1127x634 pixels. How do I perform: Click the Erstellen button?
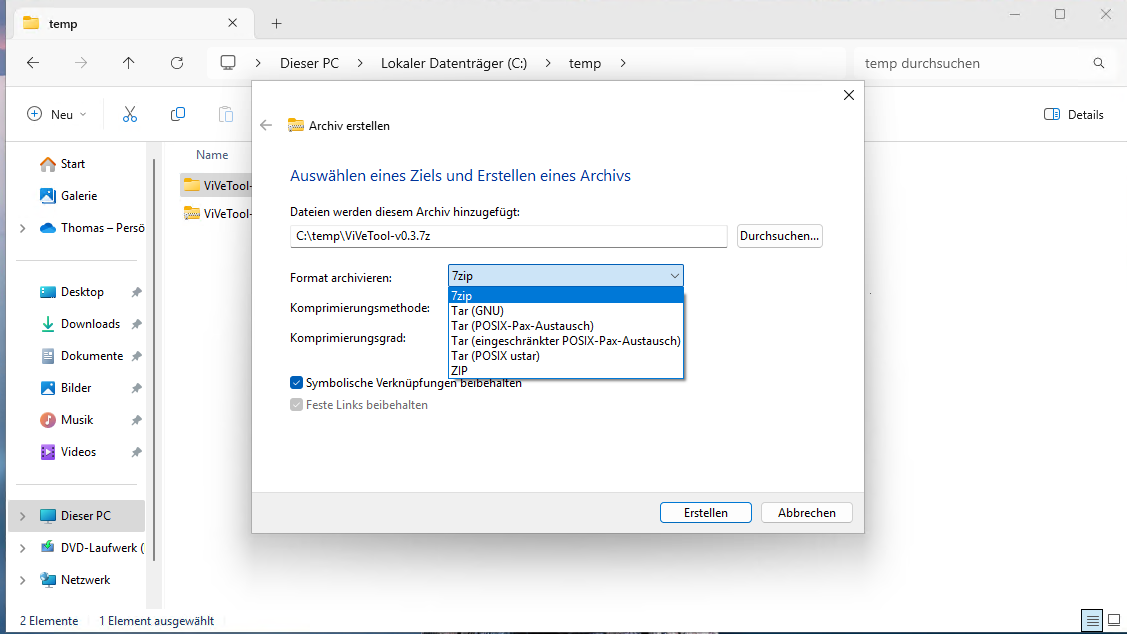point(705,512)
